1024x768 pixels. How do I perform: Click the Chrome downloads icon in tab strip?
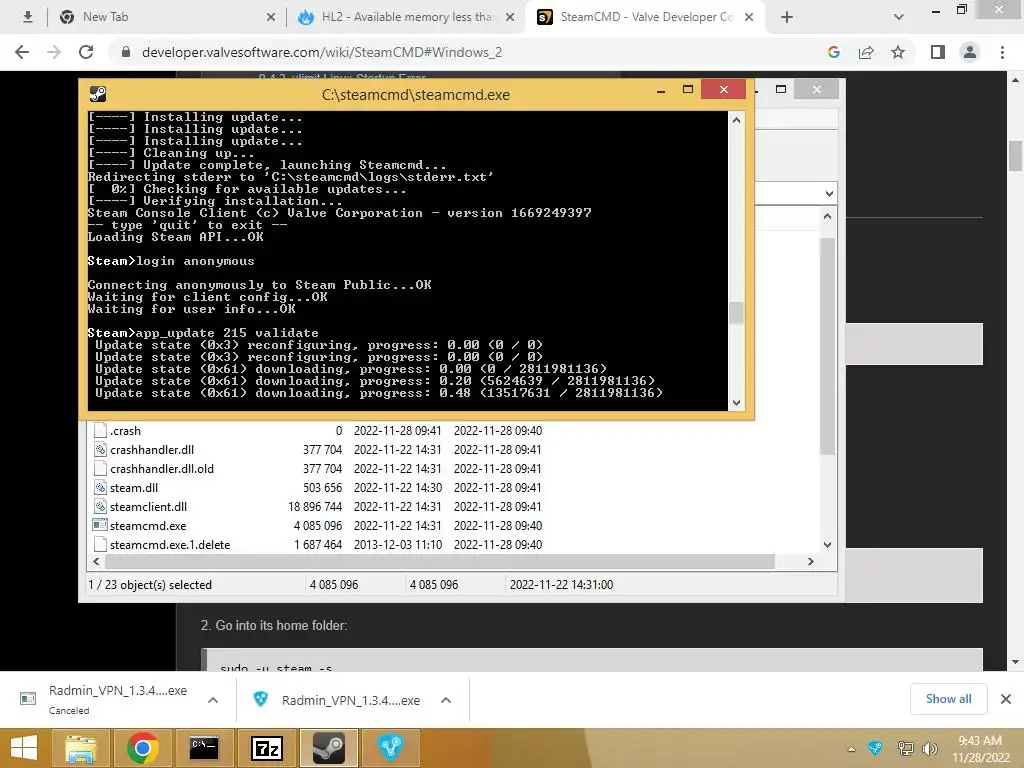coord(27,17)
